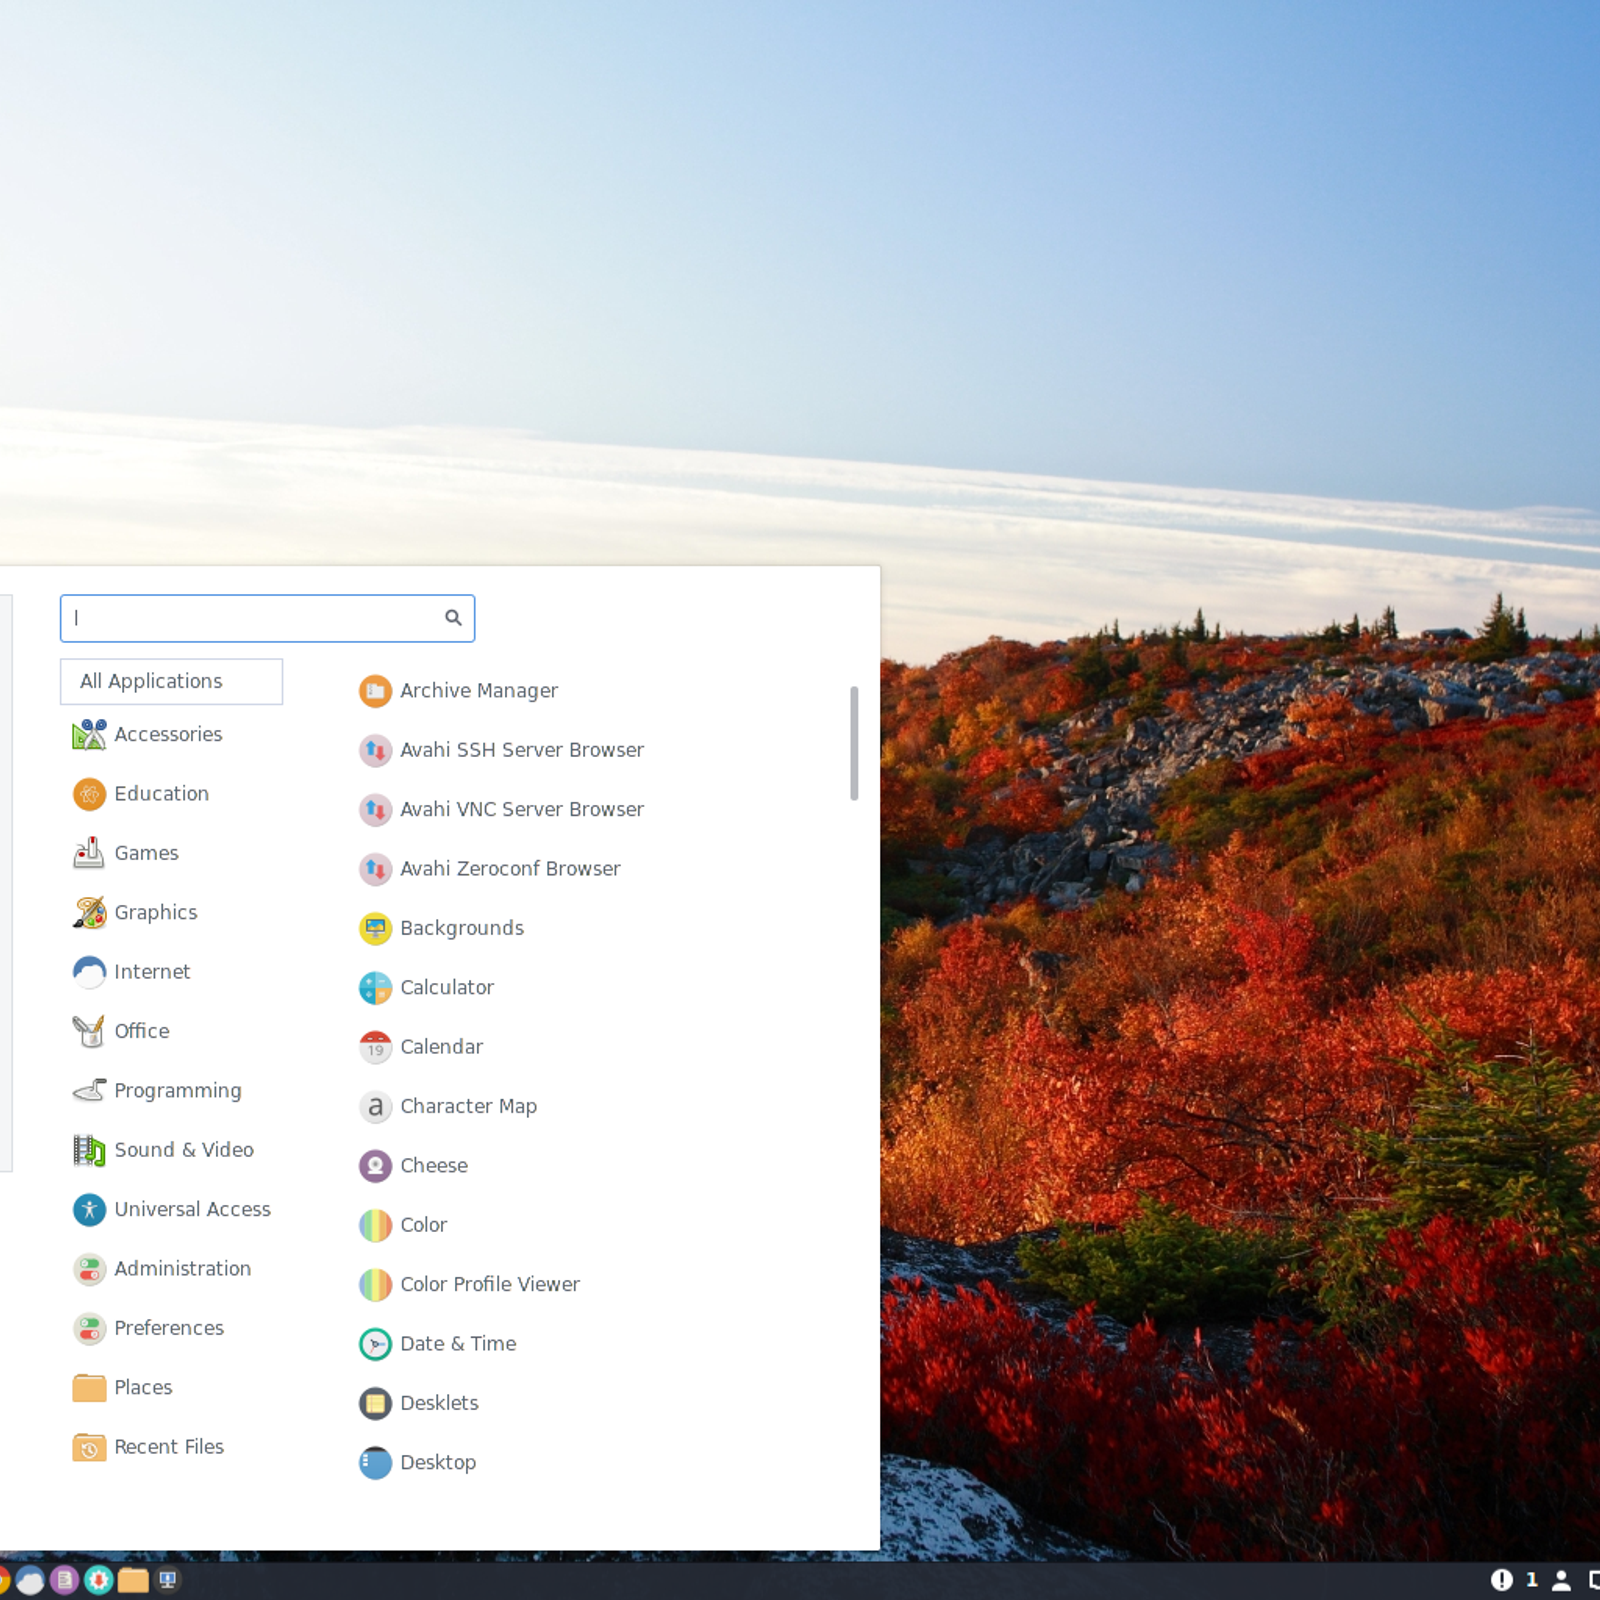The image size is (1600, 1600).
Task: Open Date & Time settings
Action: [x=457, y=1344]
